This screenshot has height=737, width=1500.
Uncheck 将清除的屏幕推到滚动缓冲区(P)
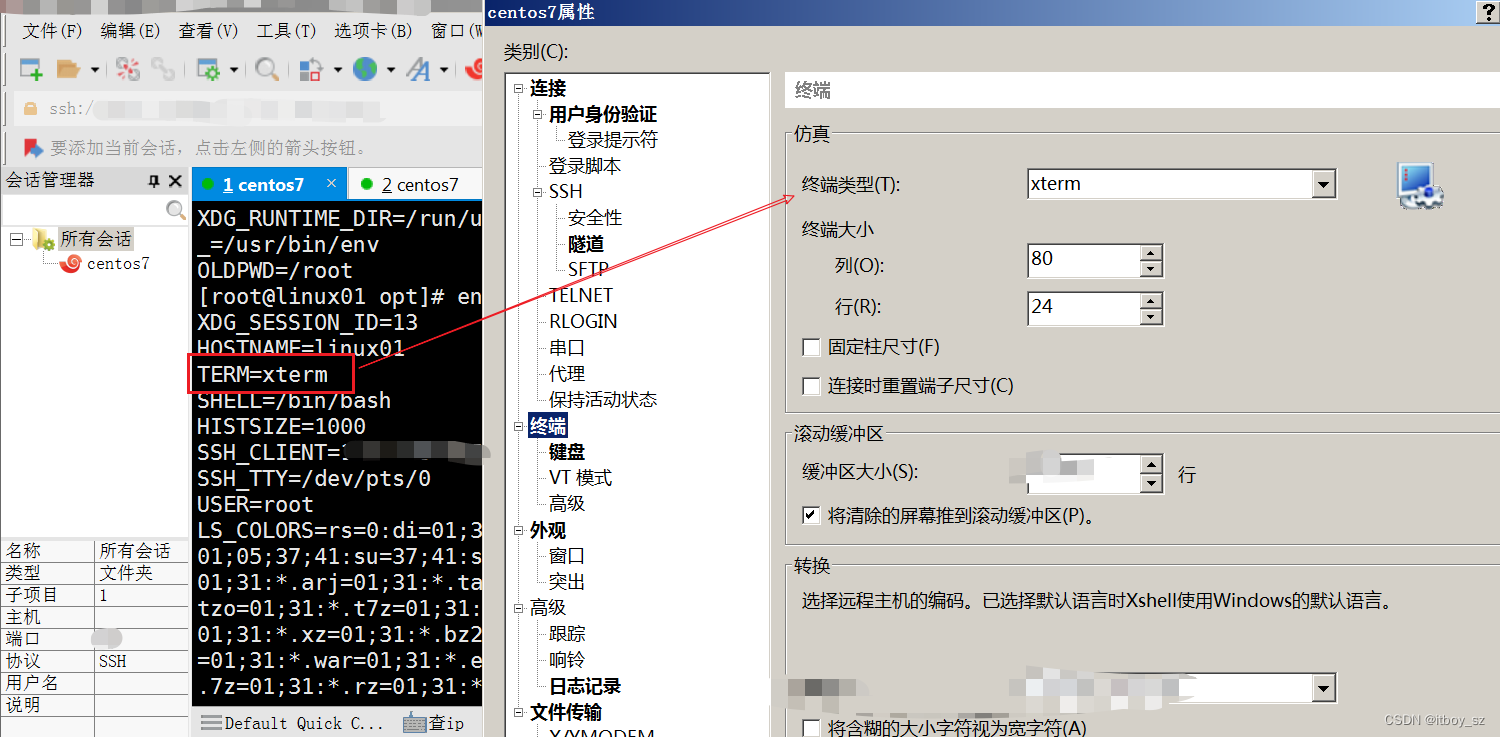pos(812,516)
